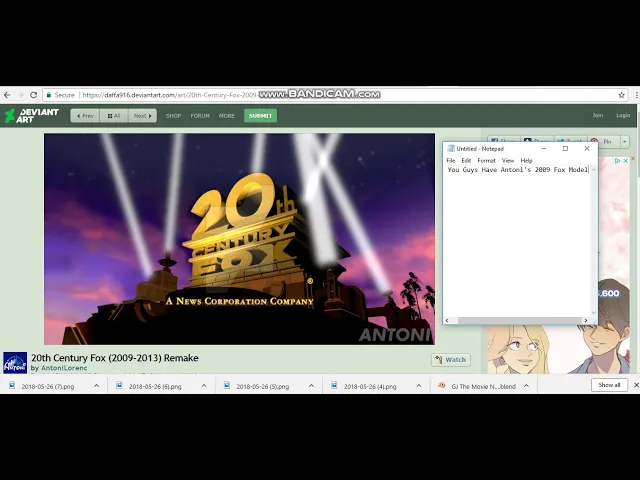Click the Join link
The height and width of the screenshot is (480, 640).
[598, 116]
